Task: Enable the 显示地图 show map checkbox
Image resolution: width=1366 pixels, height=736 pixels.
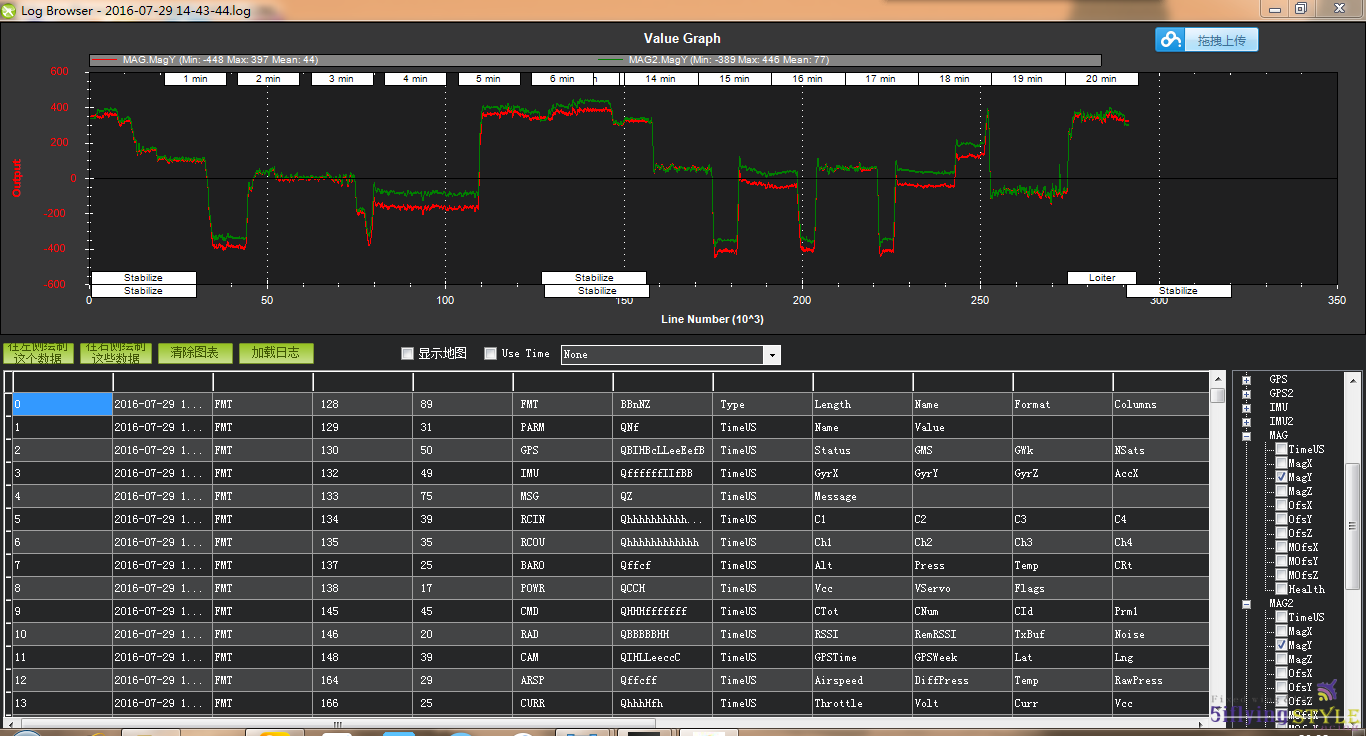Action: point(407,353)
